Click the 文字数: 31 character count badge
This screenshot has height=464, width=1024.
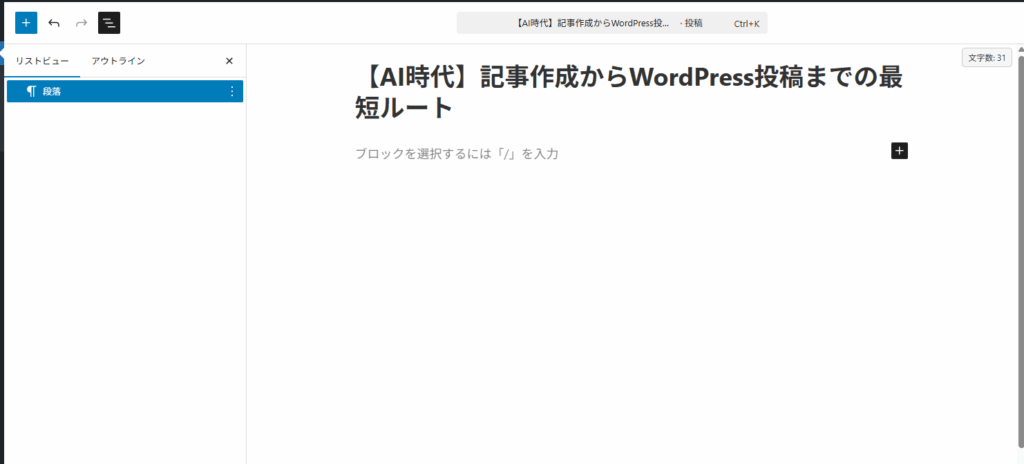click(x=988, y=58)
